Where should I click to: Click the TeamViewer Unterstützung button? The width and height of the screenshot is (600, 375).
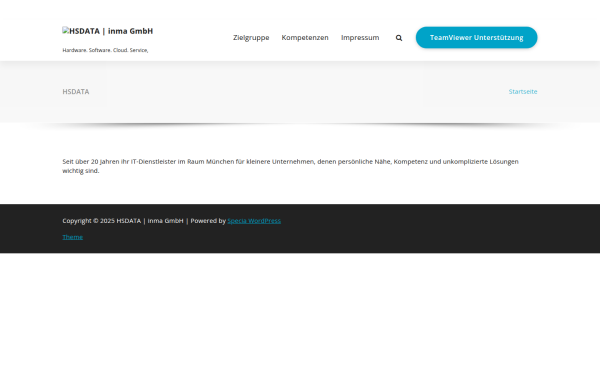coord(476,38)
